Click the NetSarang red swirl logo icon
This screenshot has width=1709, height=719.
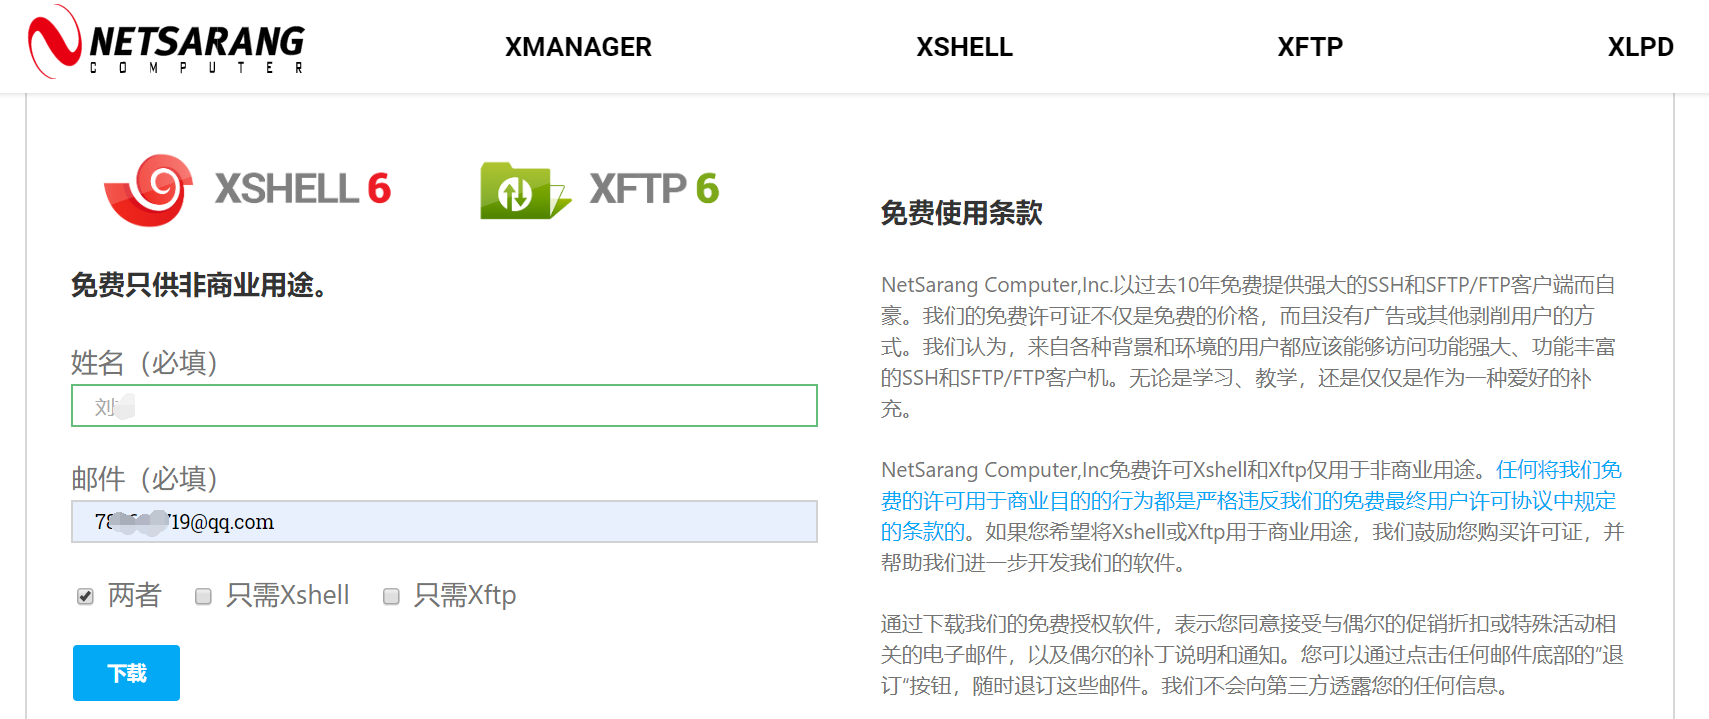54,41
